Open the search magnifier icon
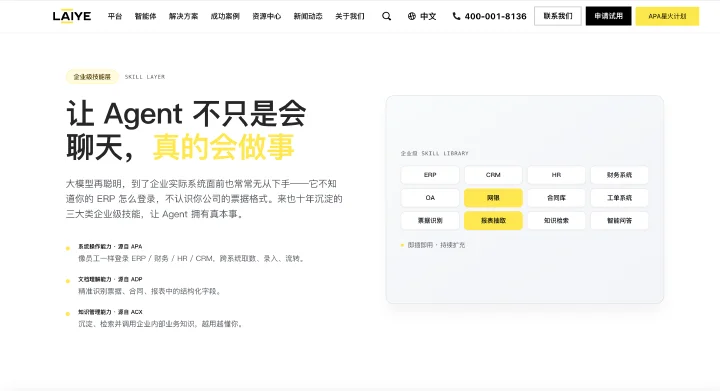The width and height of the screenshot is (720, 391). [x=387, y=16]
